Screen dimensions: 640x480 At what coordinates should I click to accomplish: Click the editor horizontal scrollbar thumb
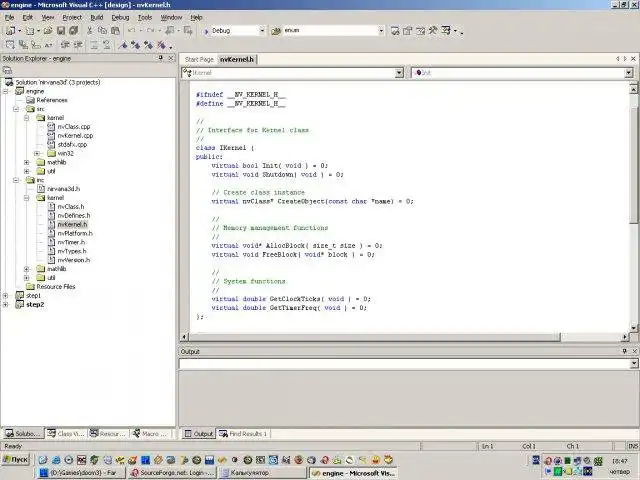point(374,337)
